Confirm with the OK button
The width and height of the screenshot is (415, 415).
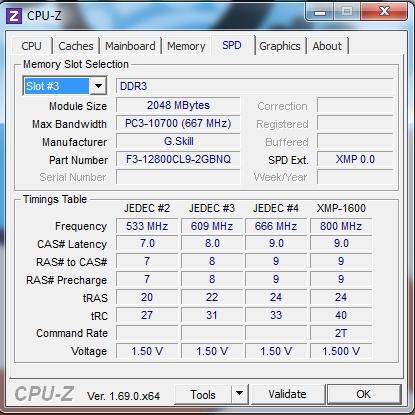(363, 394)
